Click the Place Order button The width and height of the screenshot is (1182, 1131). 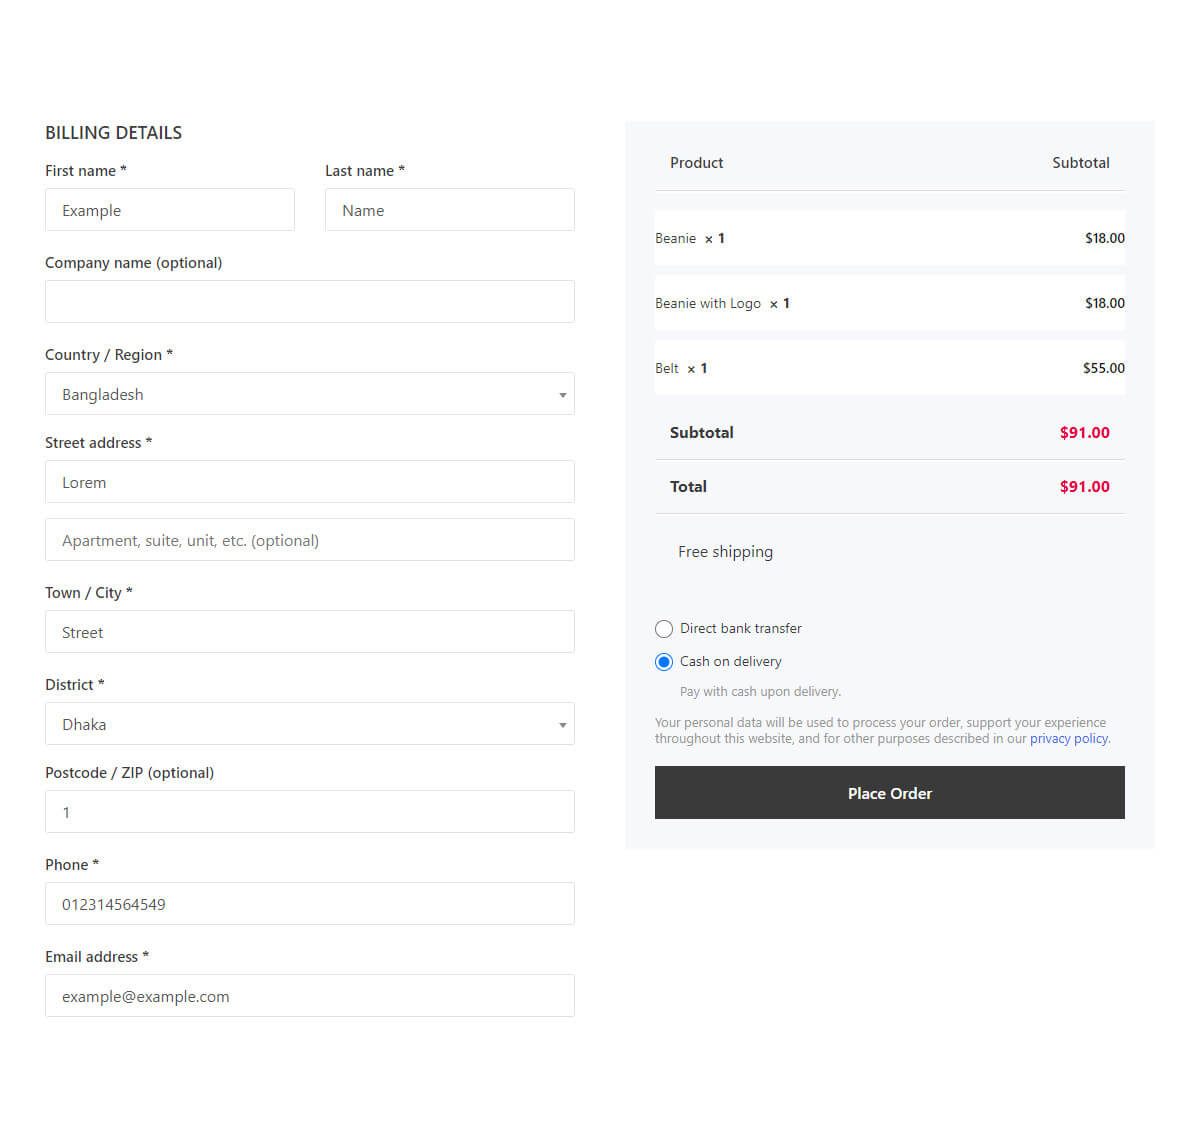click(x=890, y=793)
